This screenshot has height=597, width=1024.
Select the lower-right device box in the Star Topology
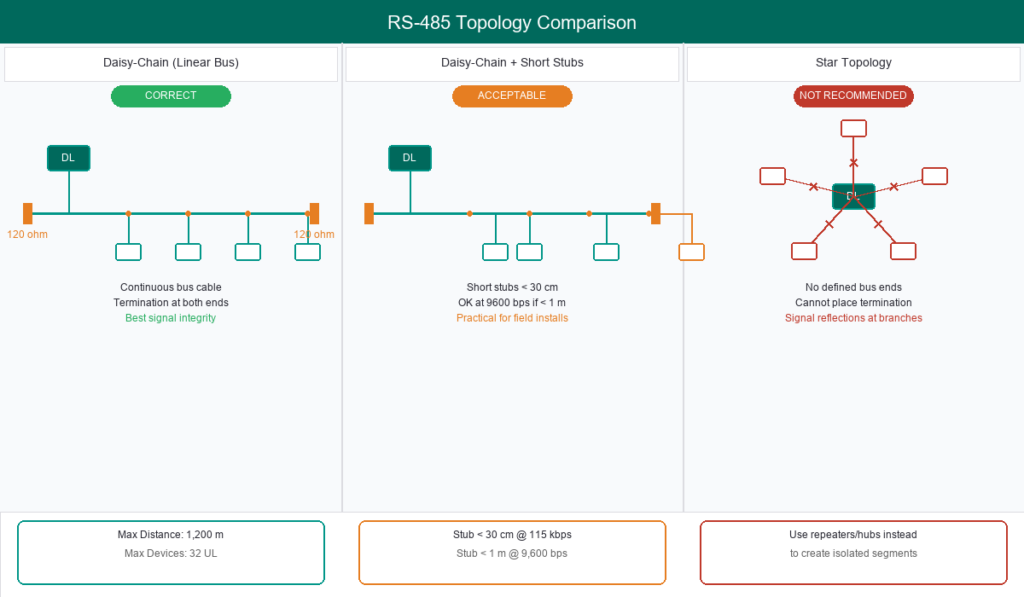tap(903, 251)
